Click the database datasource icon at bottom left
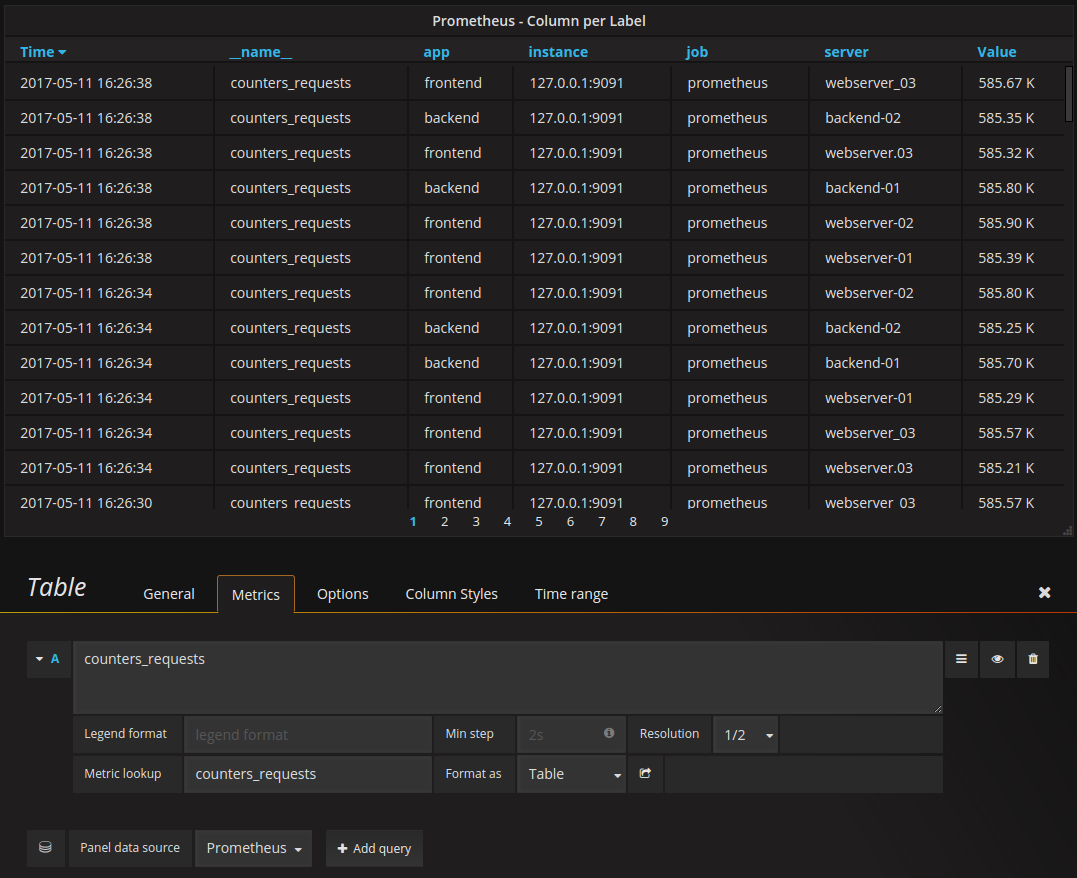 click(x=45, y=847)
